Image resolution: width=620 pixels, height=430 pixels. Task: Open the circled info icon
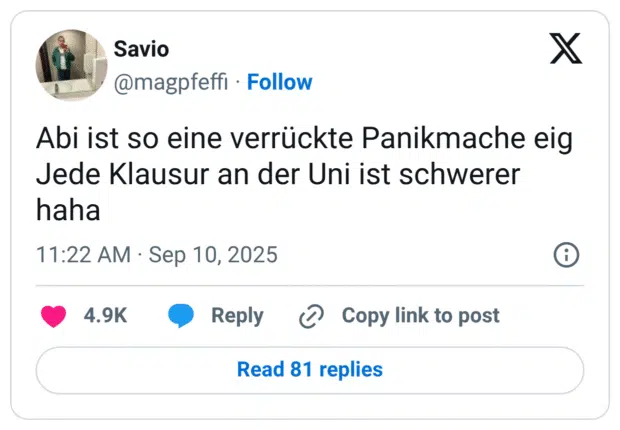566,255
